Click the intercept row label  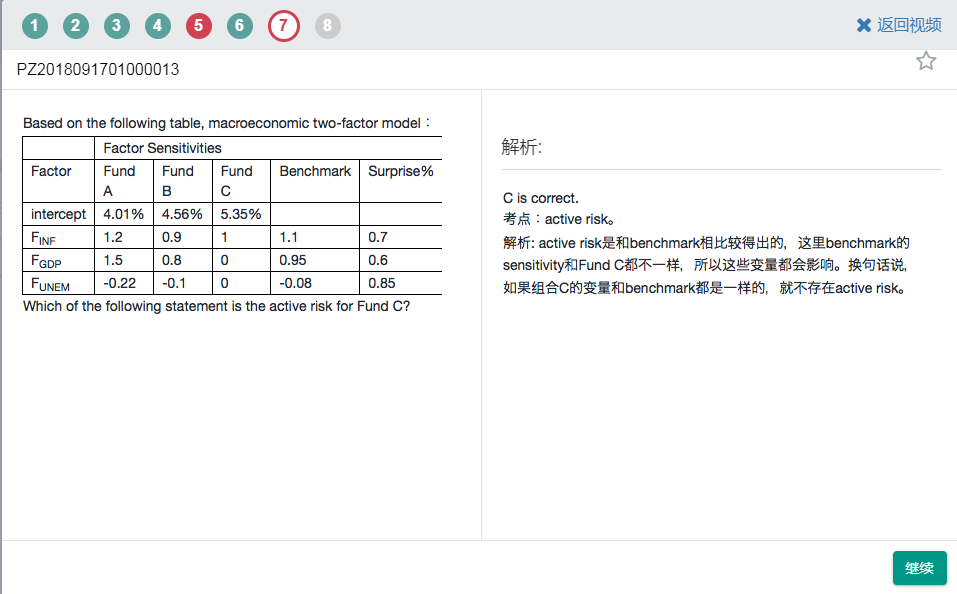click(x=58, y=214)
